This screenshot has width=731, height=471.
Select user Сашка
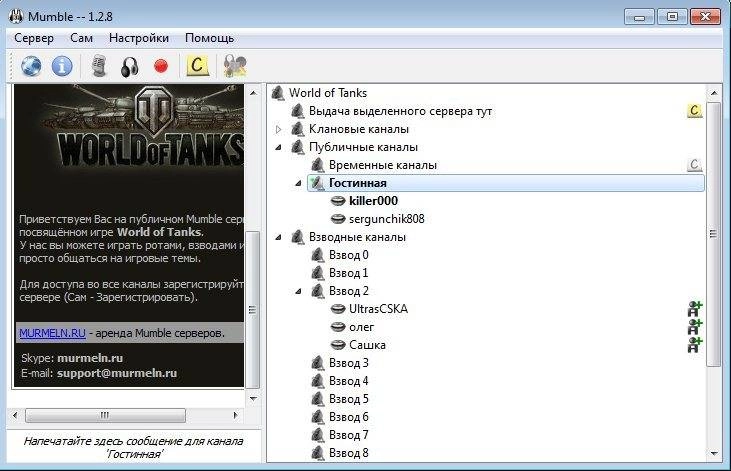367,345
